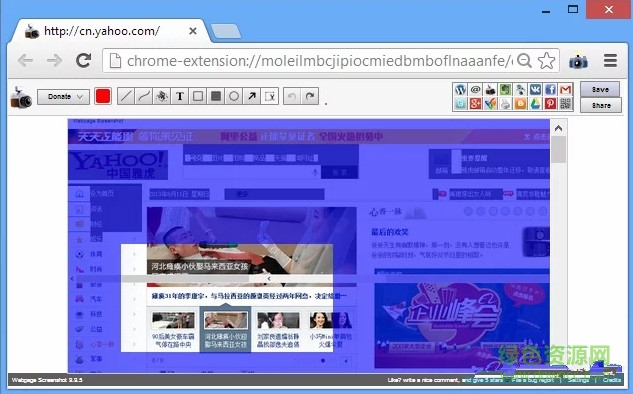Open the Chrome hamburger menu
This screenshot has height=394, width=633.
pos(610,61)
